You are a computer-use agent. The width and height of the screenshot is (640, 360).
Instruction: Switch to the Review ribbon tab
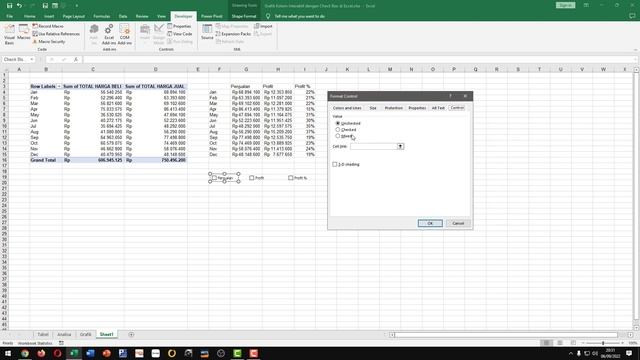point(142,16)
